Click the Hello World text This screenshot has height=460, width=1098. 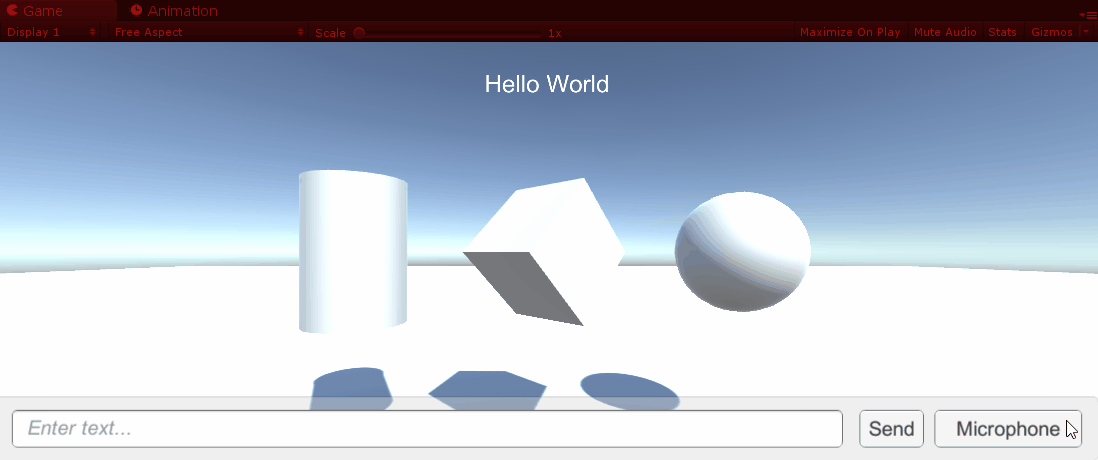click(547, 84)
